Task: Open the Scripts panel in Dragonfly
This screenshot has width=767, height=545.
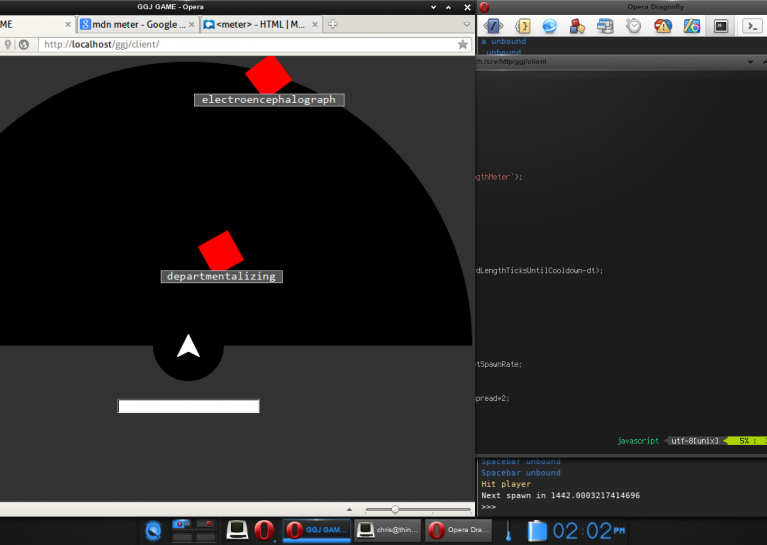Action: click(522, 26)
